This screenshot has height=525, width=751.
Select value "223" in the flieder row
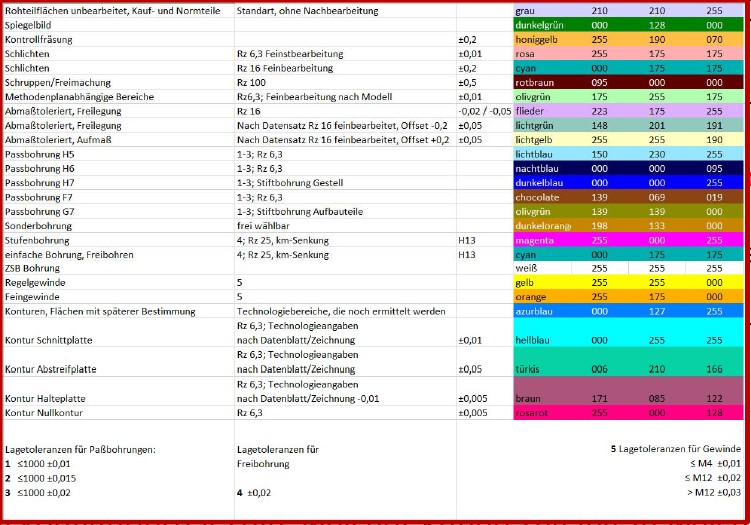[599, 111]
